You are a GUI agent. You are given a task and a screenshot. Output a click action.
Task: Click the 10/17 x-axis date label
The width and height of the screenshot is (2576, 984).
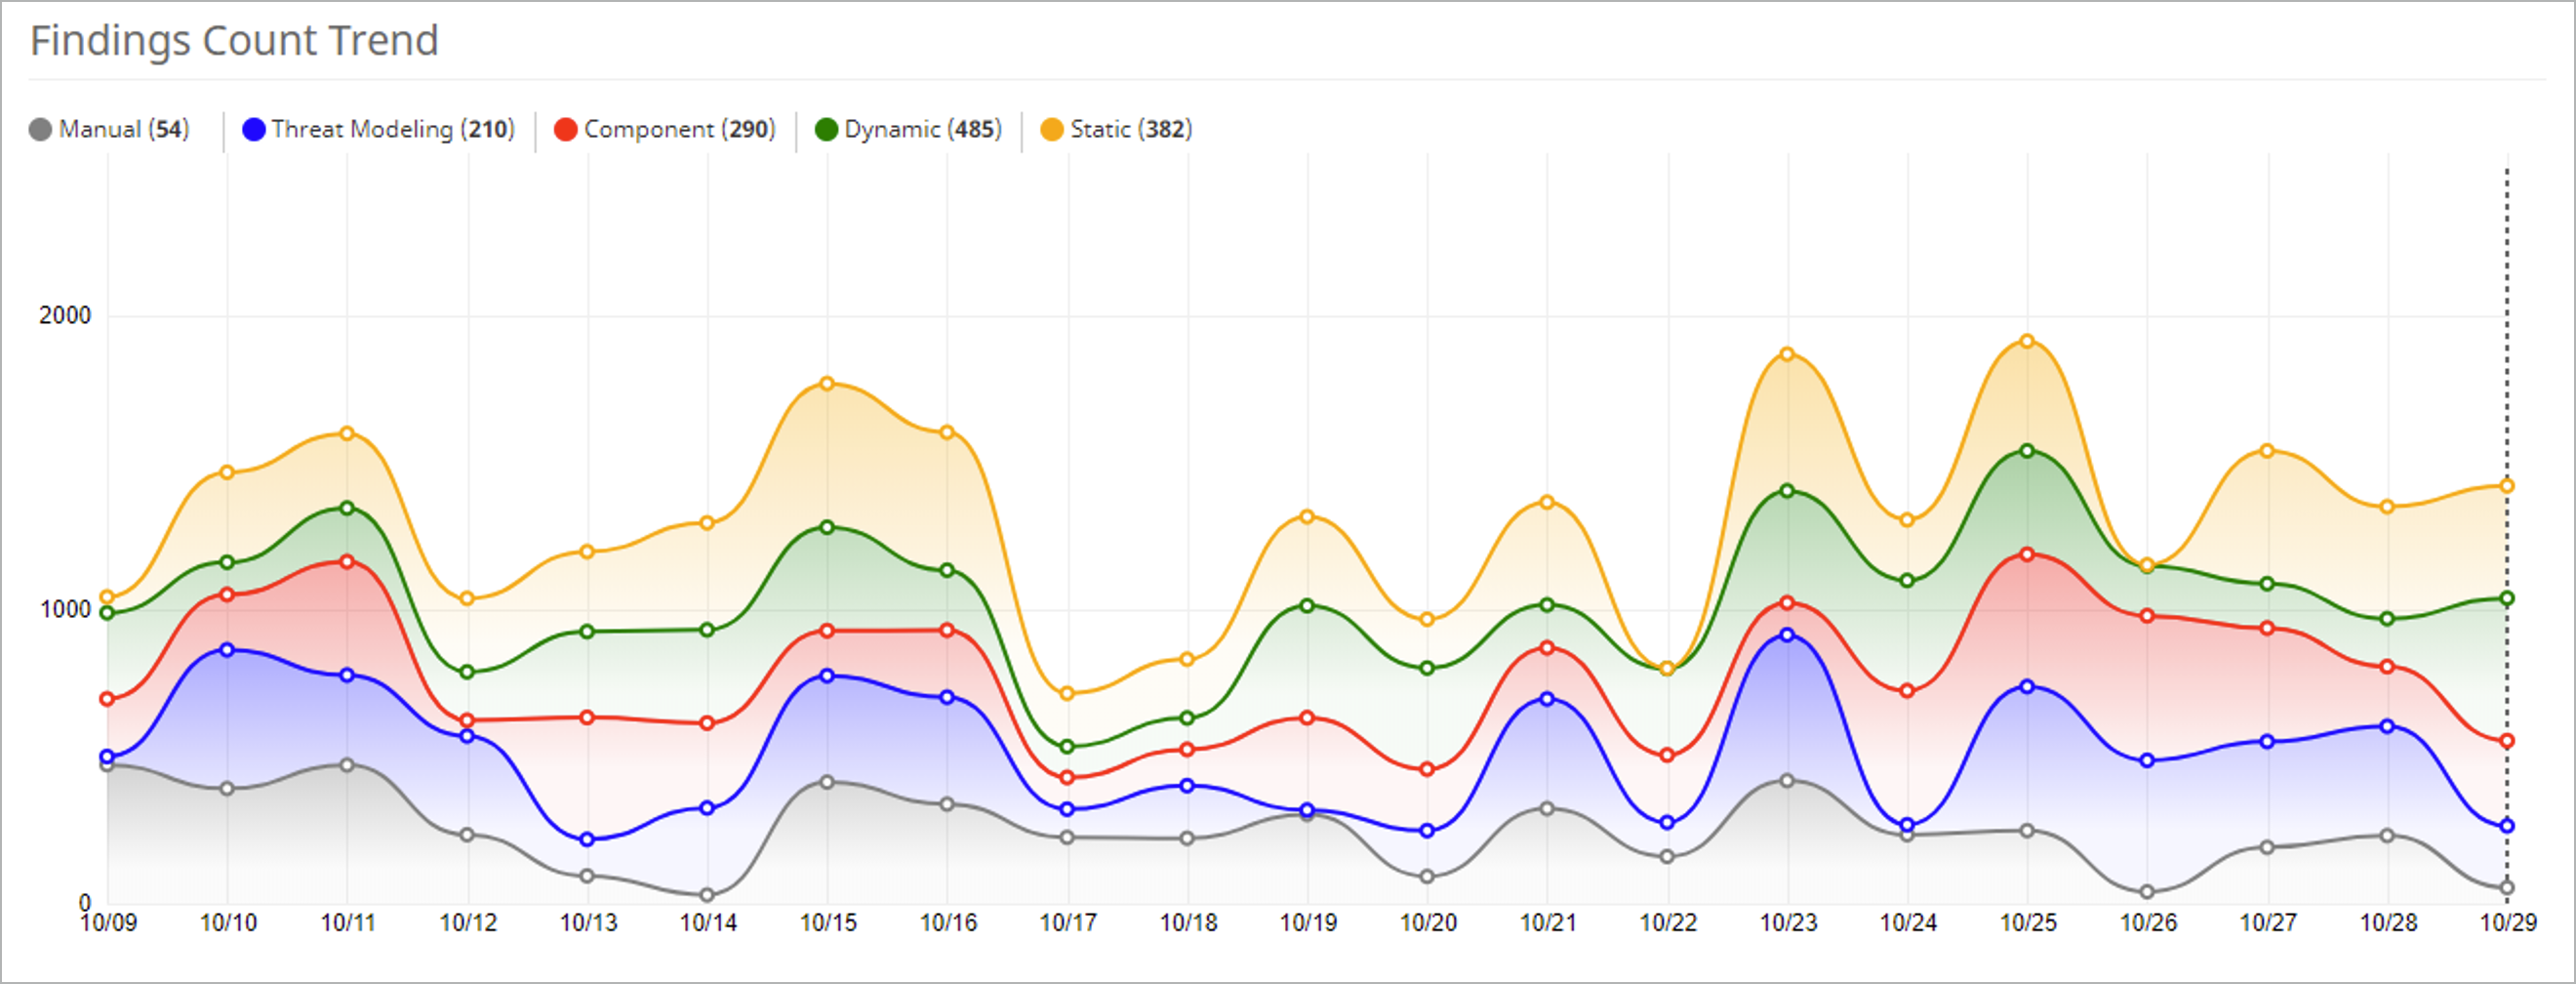pyautogui.click(x=1068, y=923)
